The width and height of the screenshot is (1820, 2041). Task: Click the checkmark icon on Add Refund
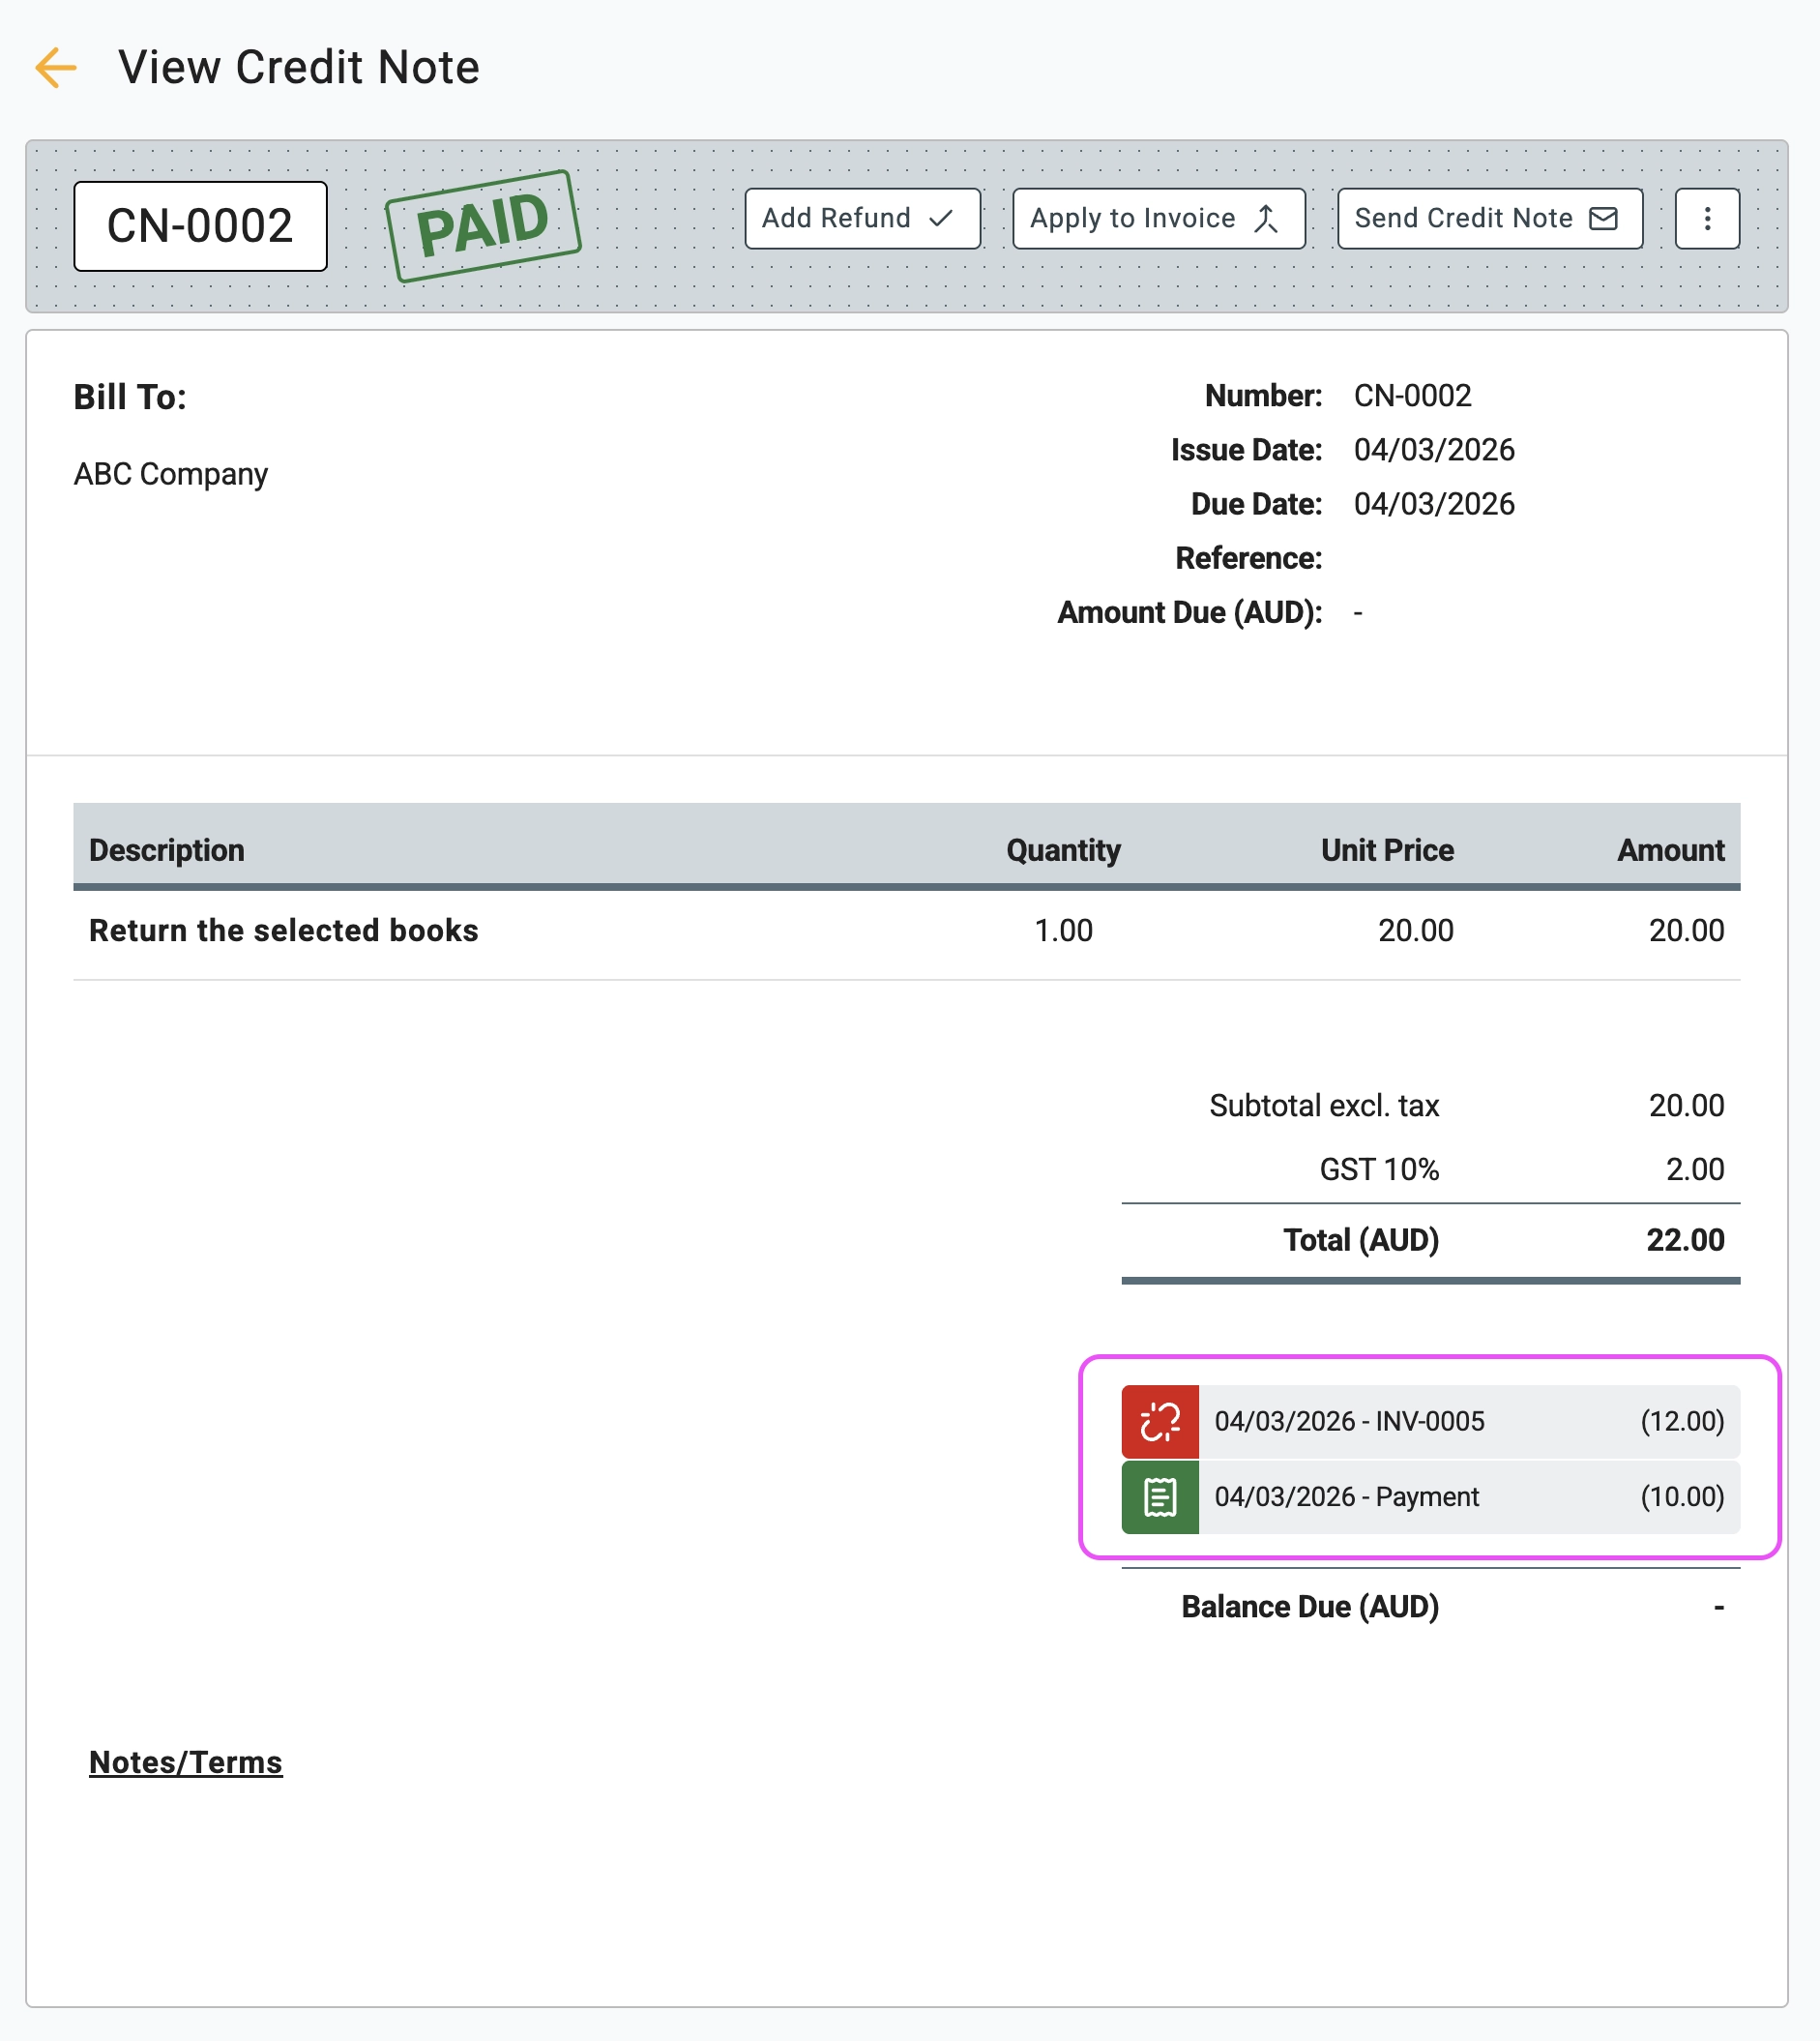point(938,218)
